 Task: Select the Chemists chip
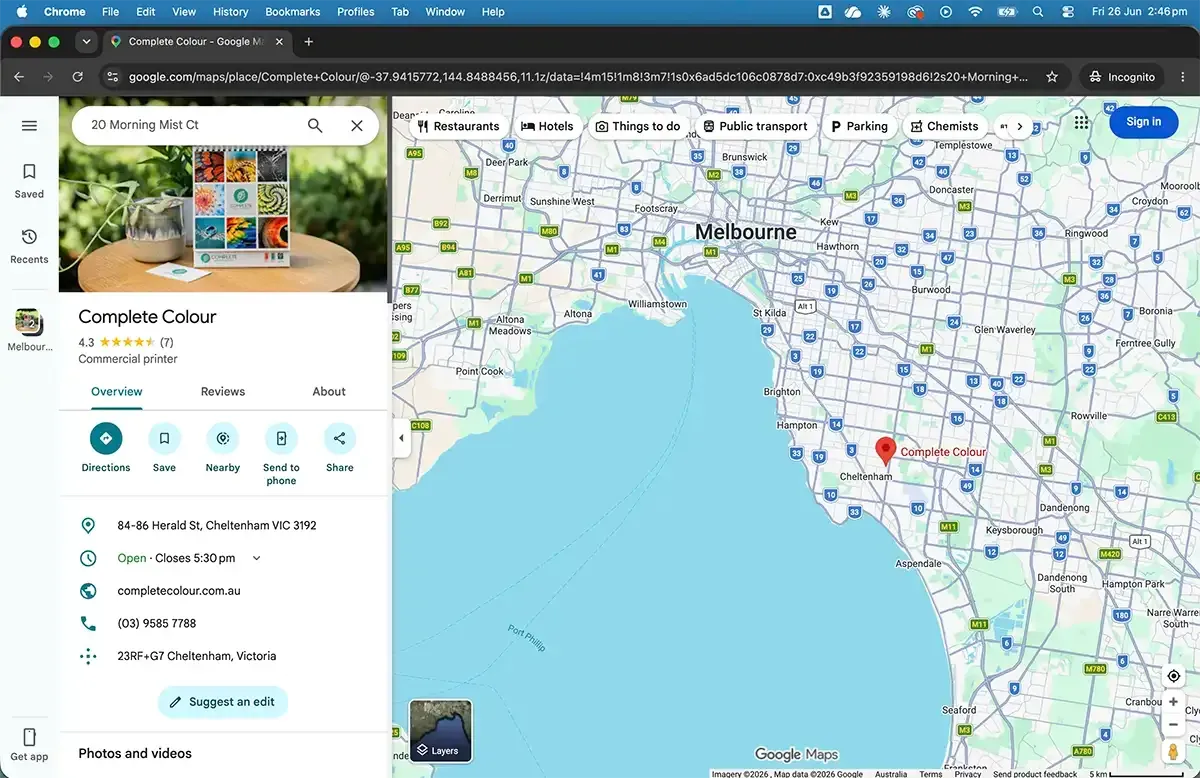[x=944, y=126]
